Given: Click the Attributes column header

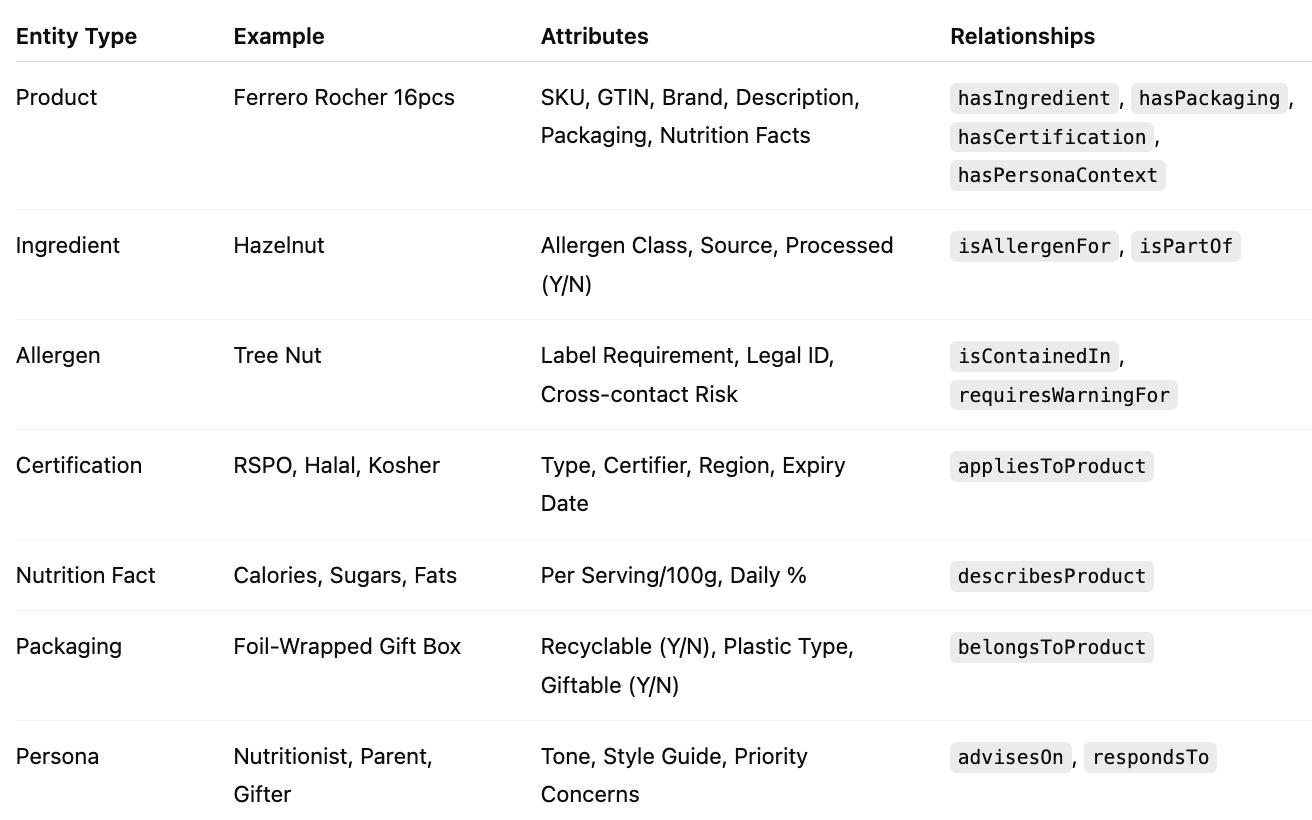Looking at the screenshot, I should 594,36.
